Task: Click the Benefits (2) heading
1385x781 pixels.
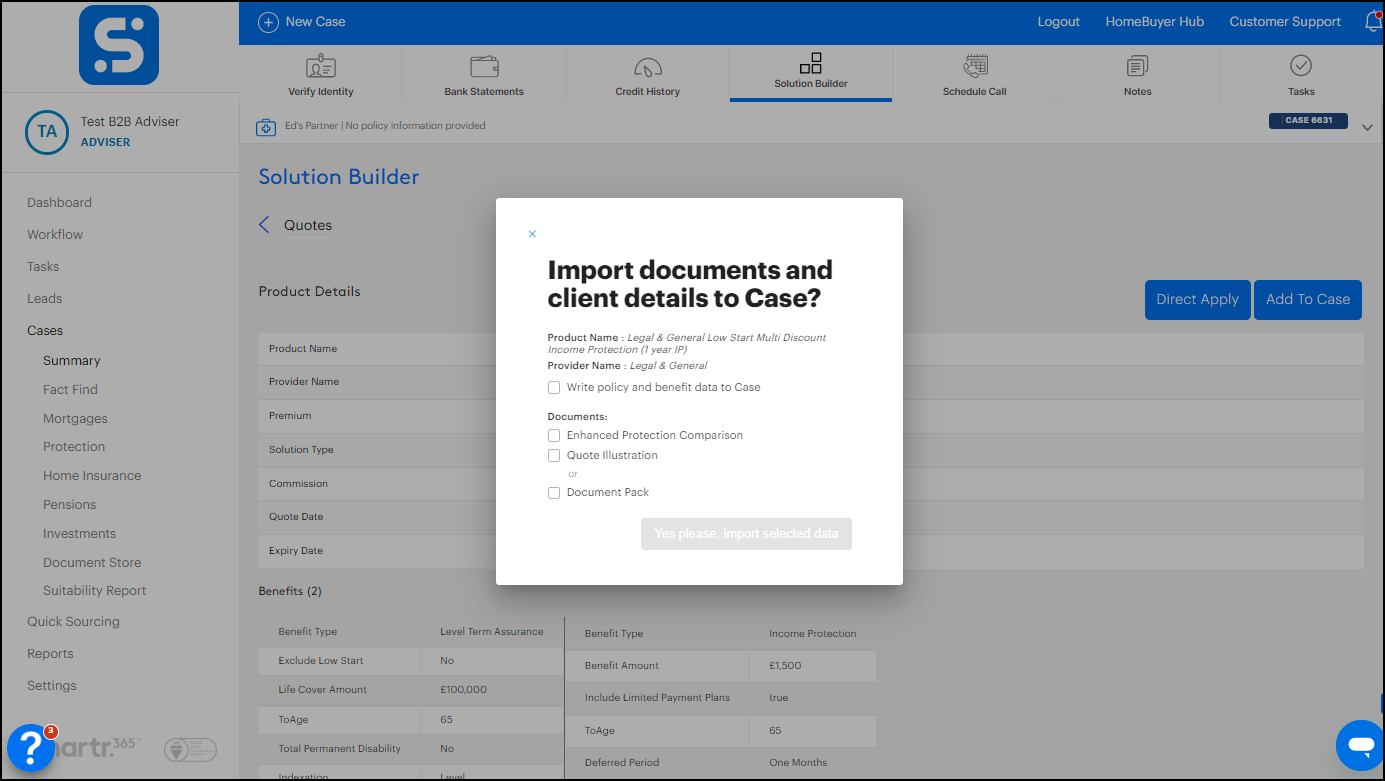Action: coord(290,592)
